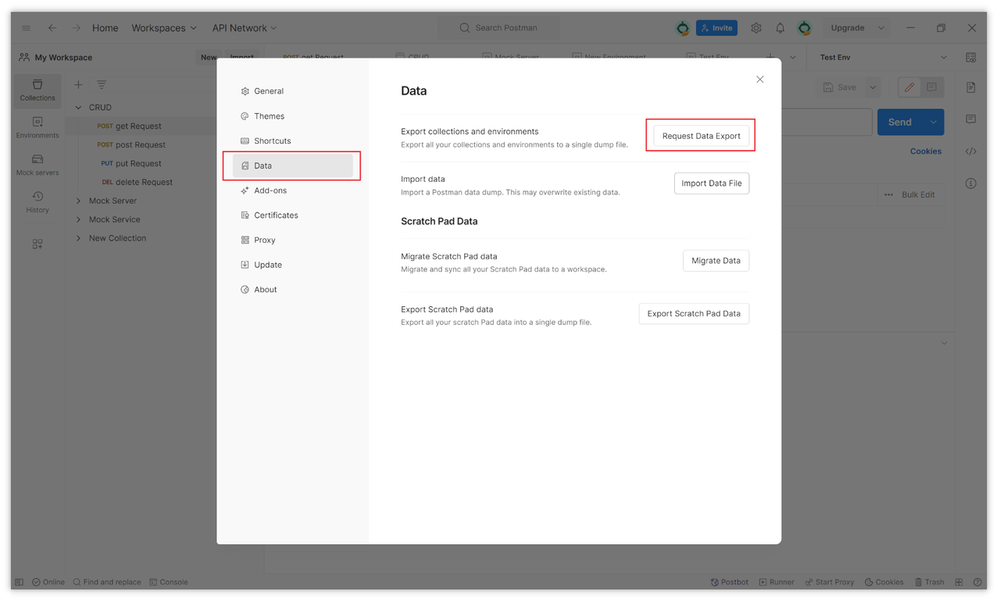Open Trash in the status bar
The width and height of the screenshot is (1000, 603).
pos(929,582)
